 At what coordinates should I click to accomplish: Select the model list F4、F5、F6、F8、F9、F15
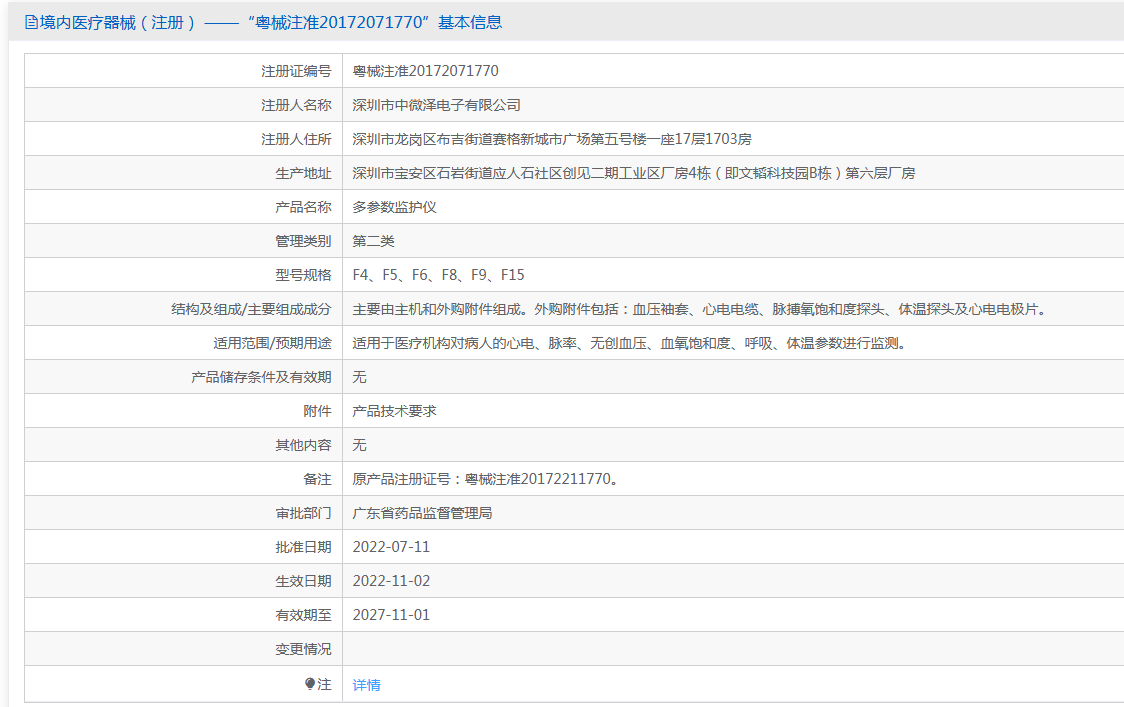pos(438,275)
